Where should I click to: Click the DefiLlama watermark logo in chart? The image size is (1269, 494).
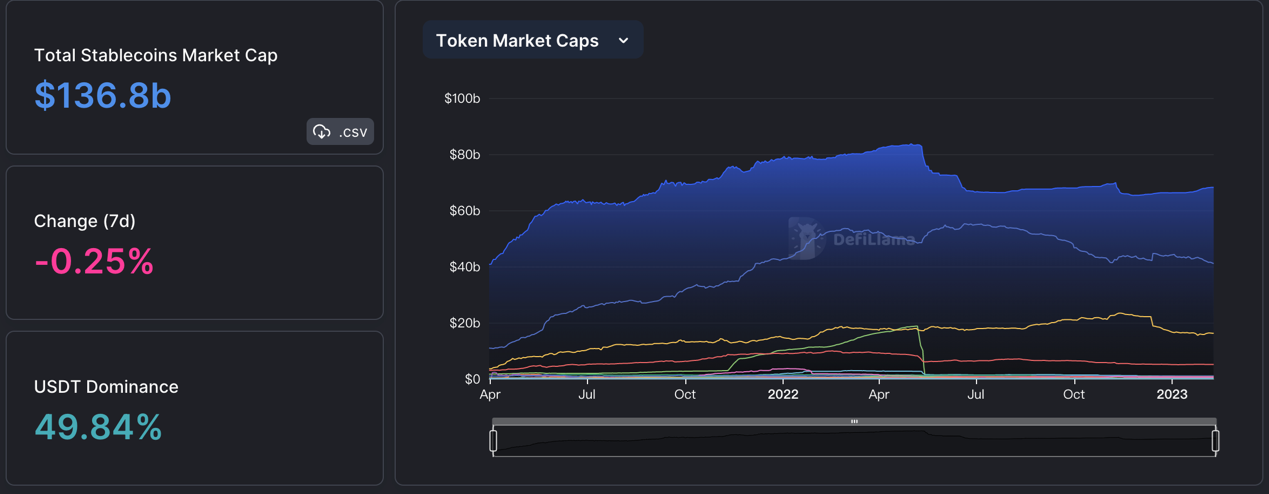[804, 238]
